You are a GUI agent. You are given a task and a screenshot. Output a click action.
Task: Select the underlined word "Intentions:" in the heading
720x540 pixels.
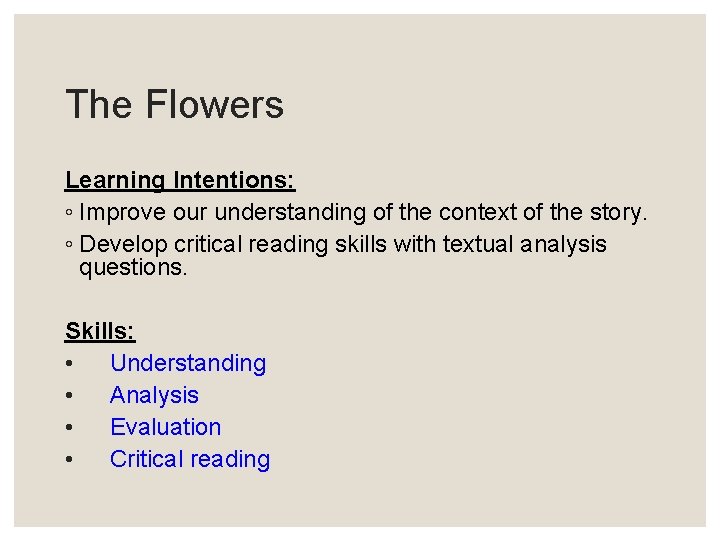pos(235,180)
